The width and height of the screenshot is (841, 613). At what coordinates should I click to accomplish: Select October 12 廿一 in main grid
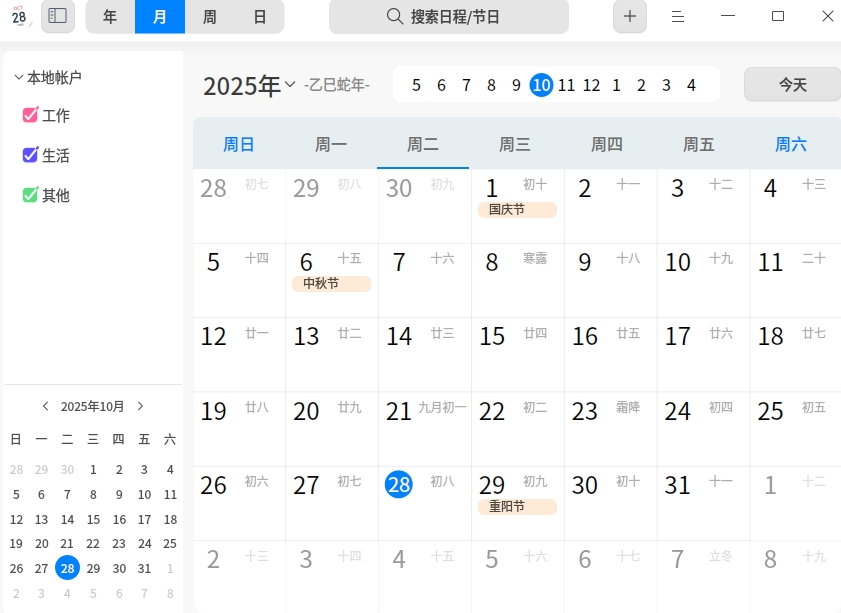tap(239, 354)
